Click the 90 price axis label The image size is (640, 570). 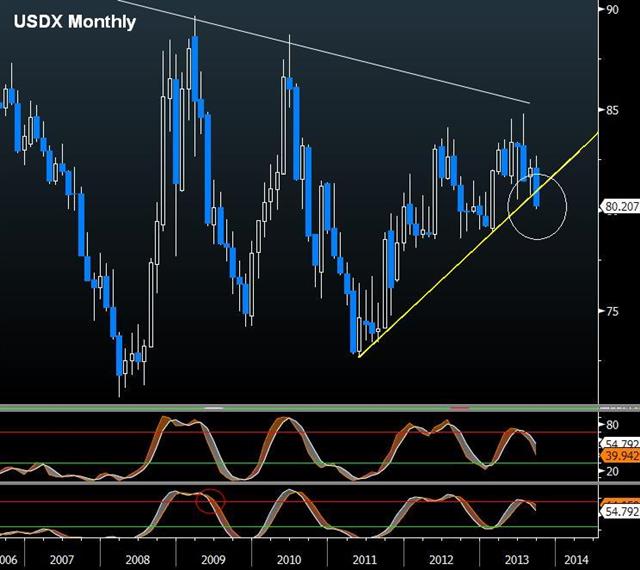[x=612, y=9]
